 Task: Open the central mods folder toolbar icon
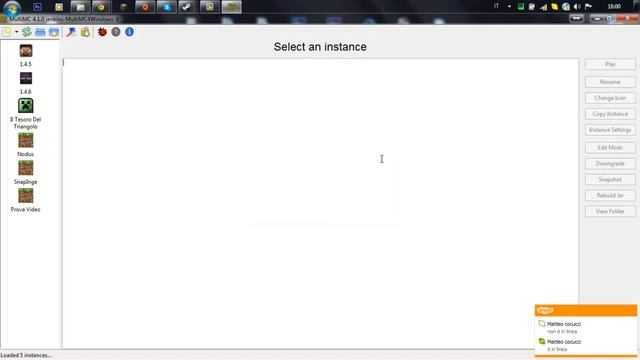coord(53,32)
